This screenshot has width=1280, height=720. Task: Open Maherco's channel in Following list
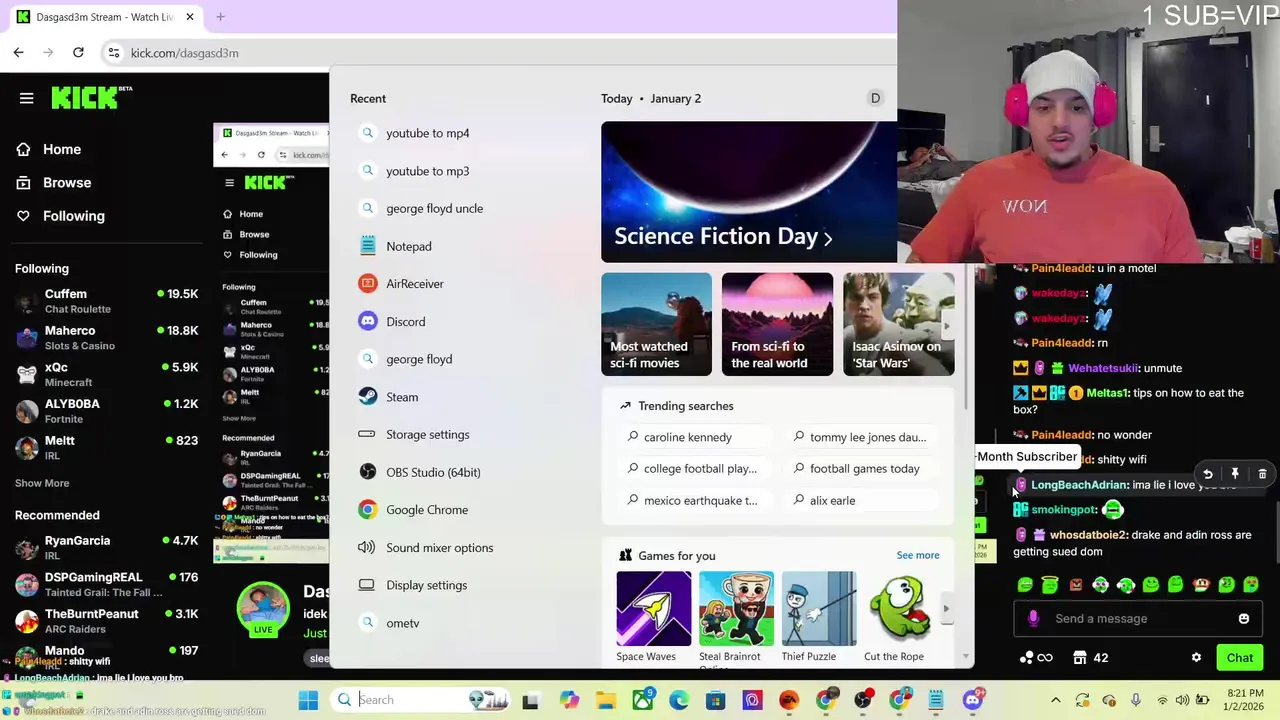(x=106, y=337)
